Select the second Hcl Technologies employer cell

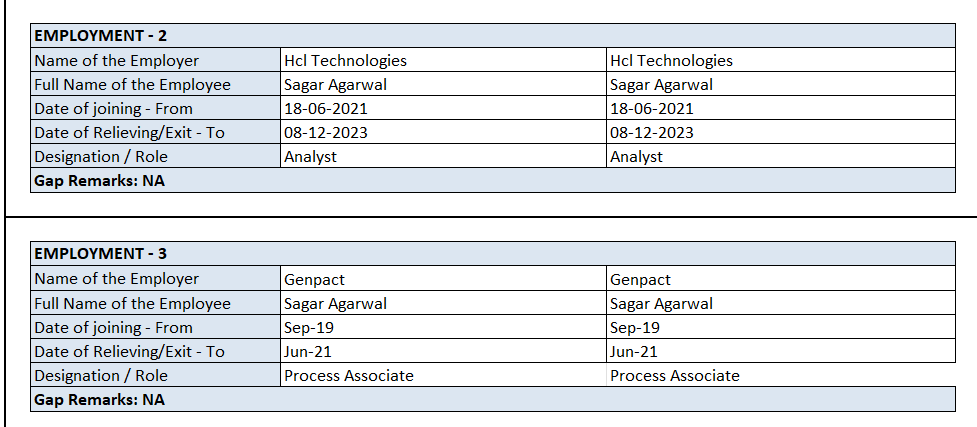click(671, 60)
